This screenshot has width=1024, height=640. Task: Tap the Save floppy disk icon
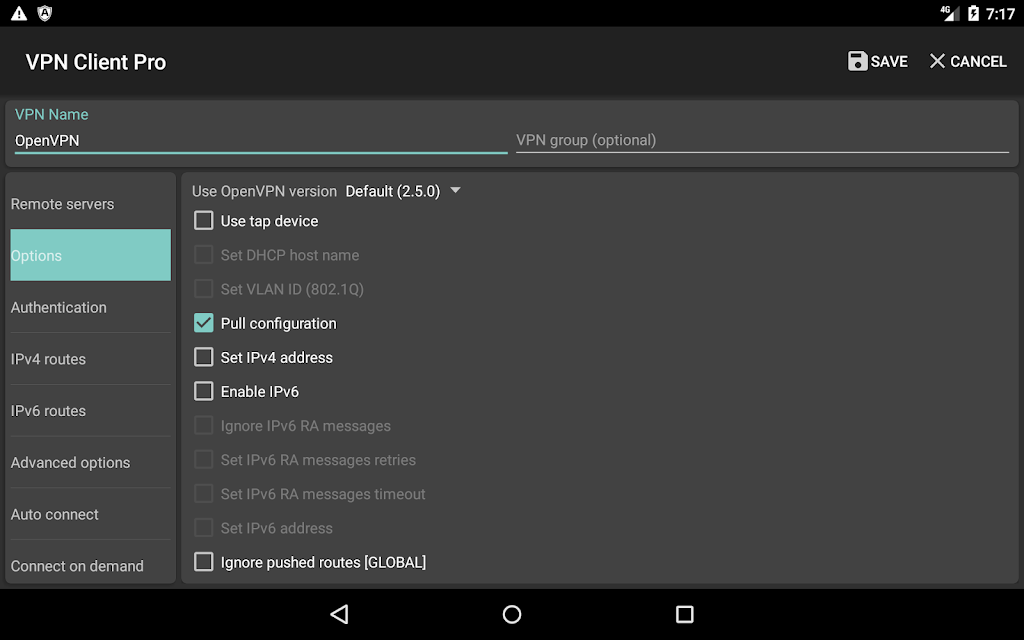point(857,61)
